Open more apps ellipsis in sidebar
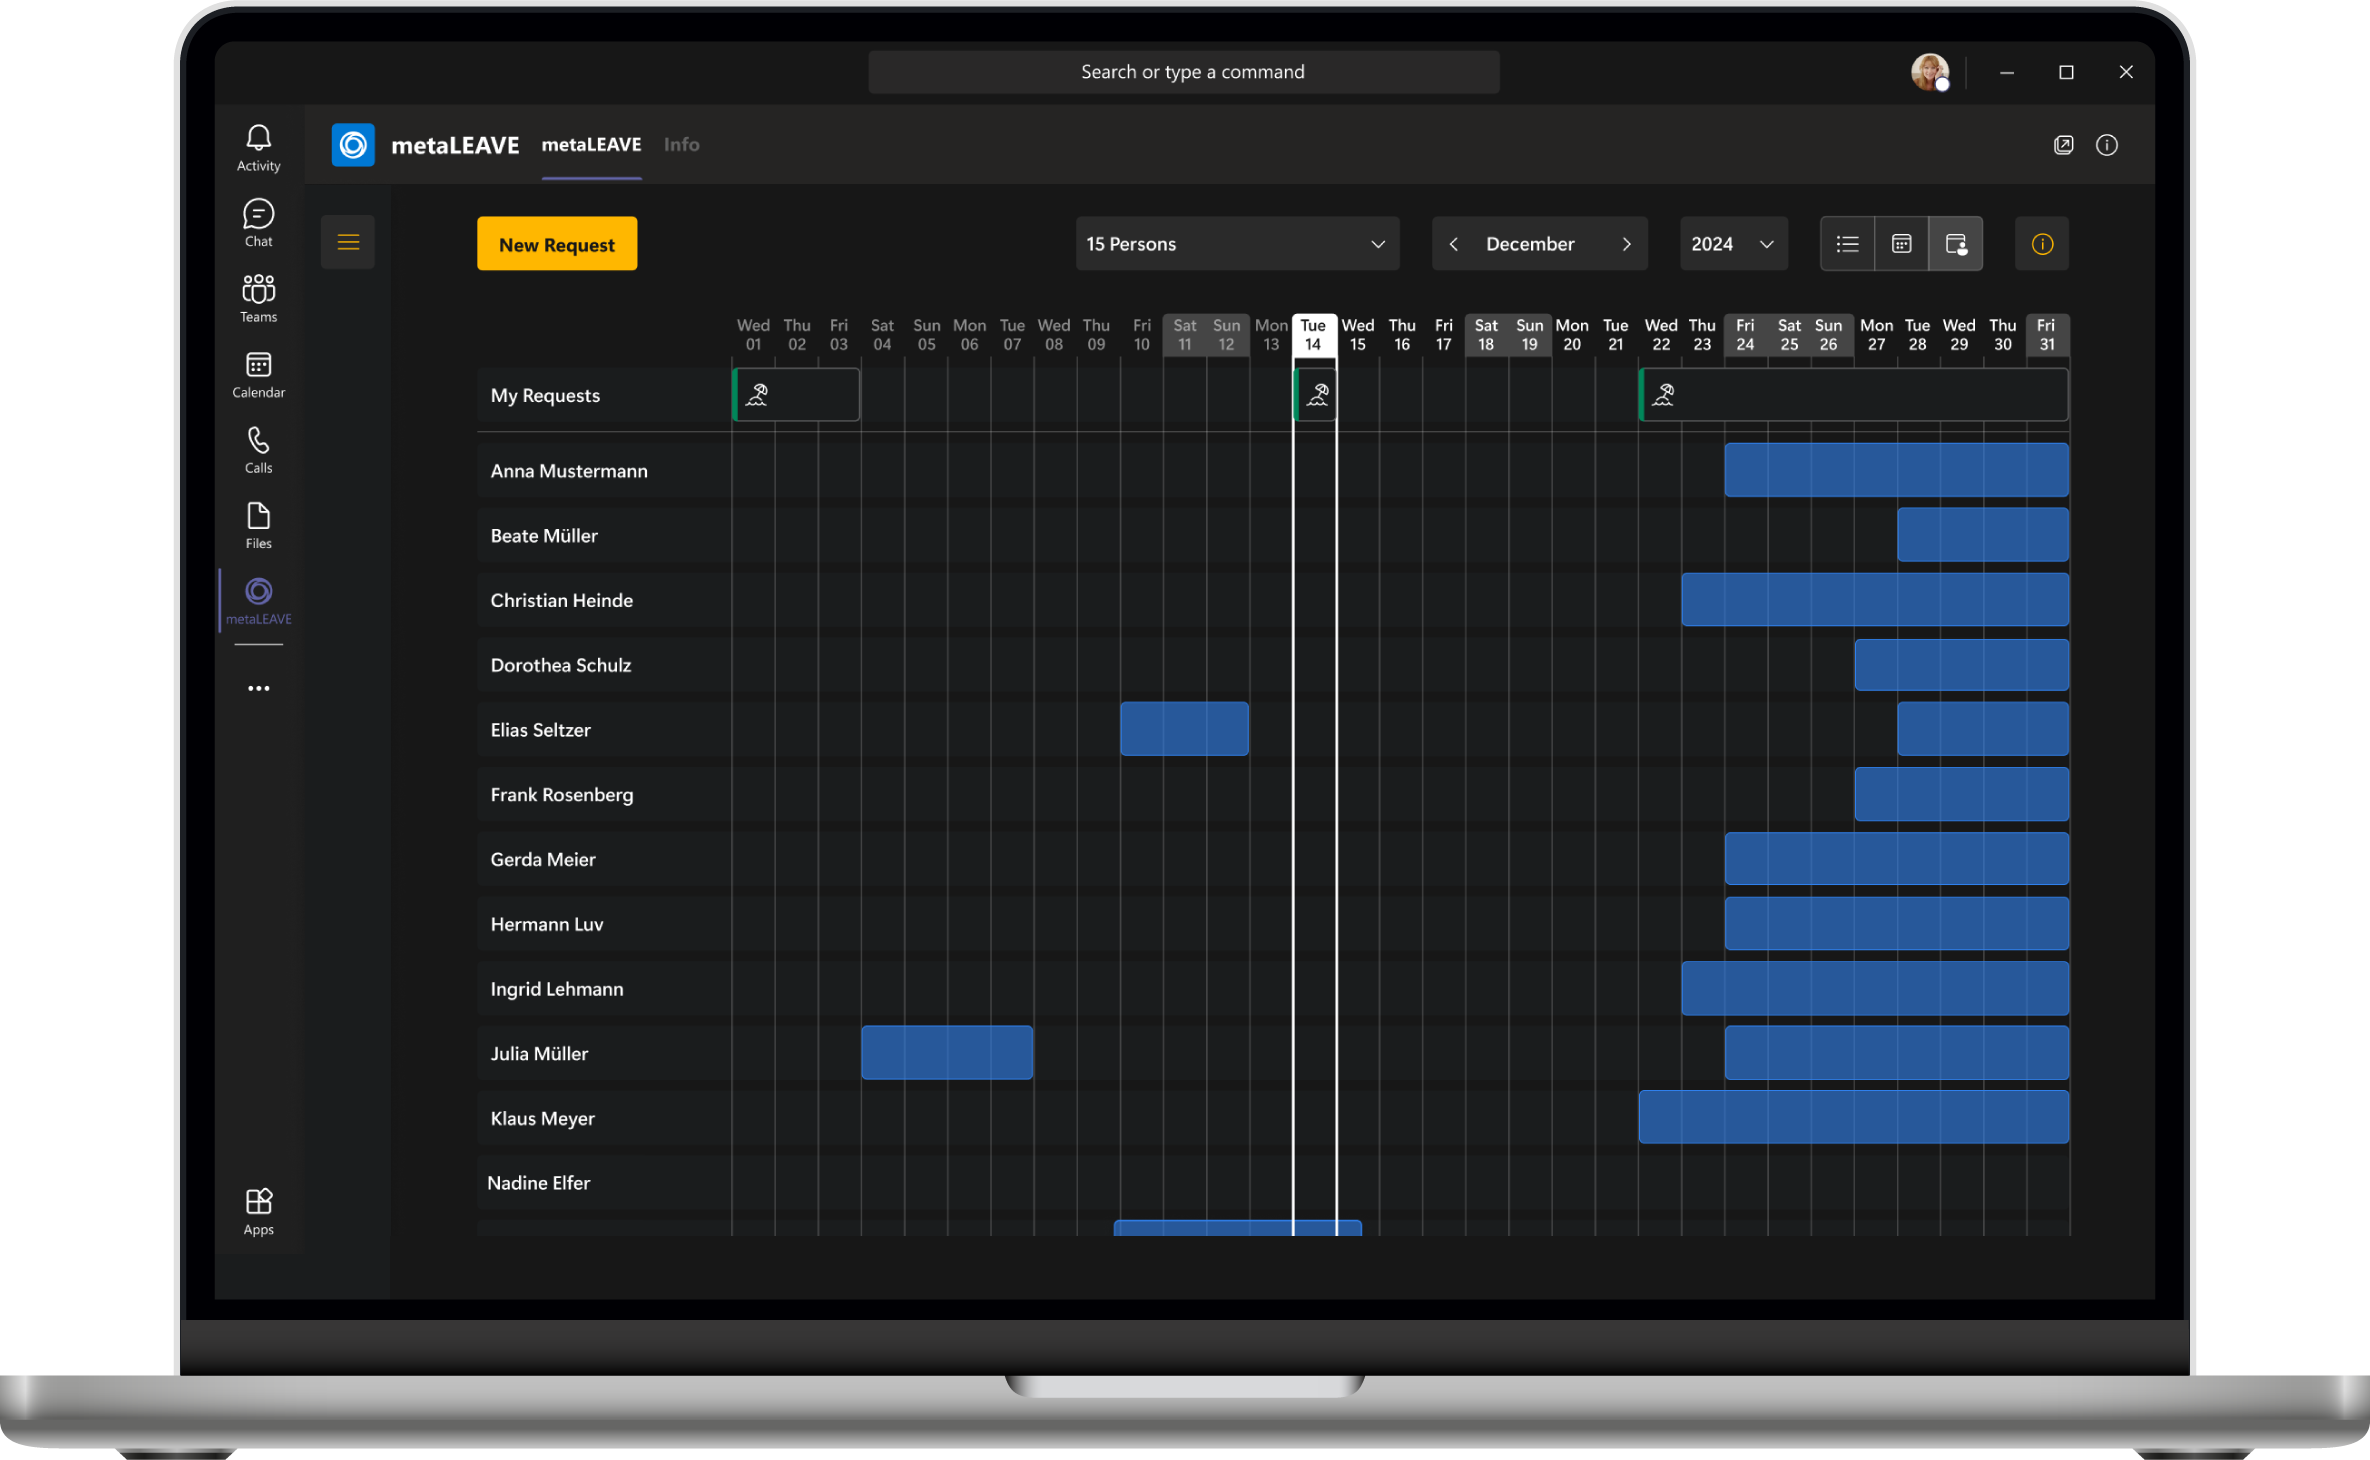This screenshot has width=2370, height=1460. coord(258,688)
